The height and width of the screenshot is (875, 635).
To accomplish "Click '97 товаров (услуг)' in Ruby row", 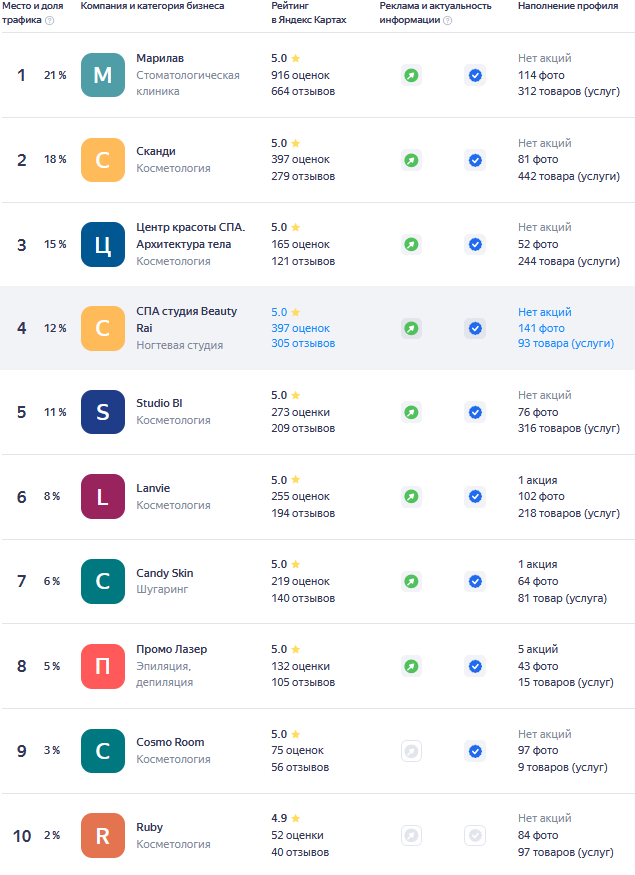I will pyautogui.click(x=565, y=852).
